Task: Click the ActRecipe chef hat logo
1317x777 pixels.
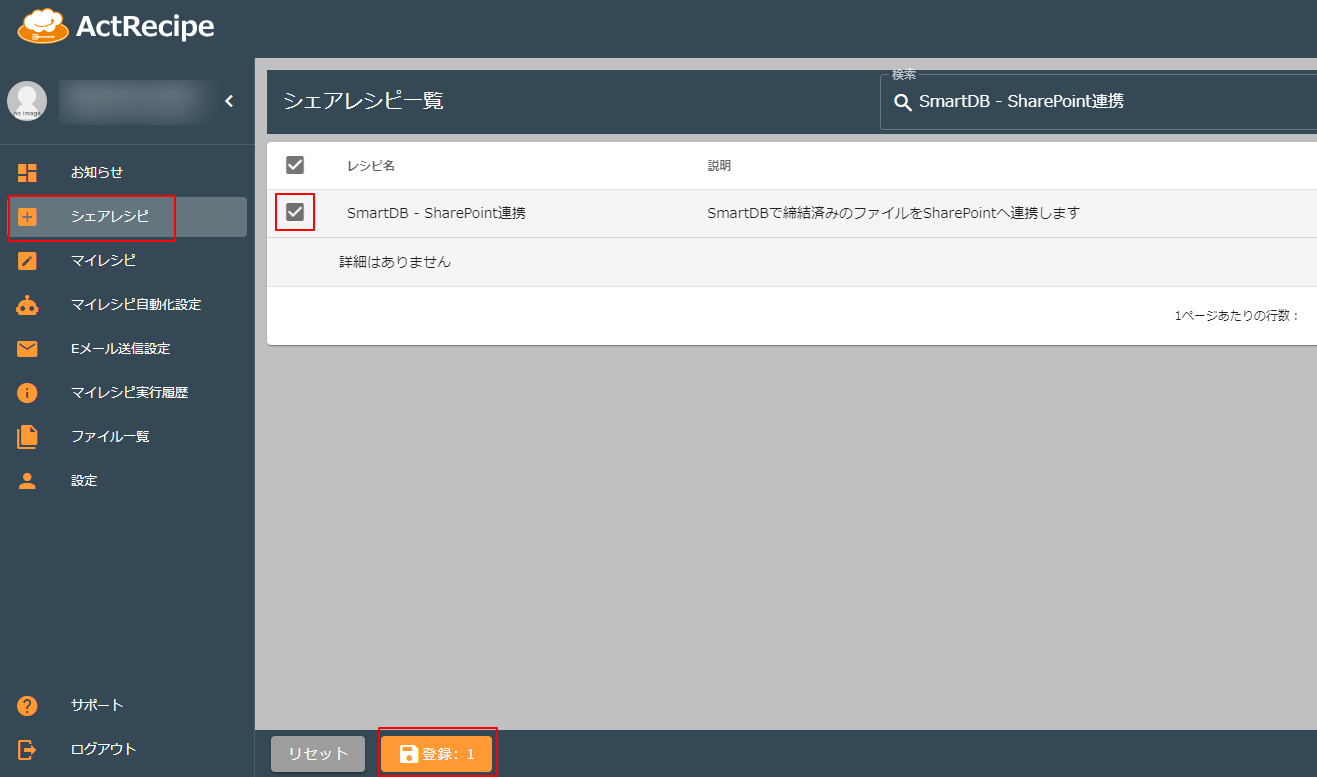Action: [41, 26]
